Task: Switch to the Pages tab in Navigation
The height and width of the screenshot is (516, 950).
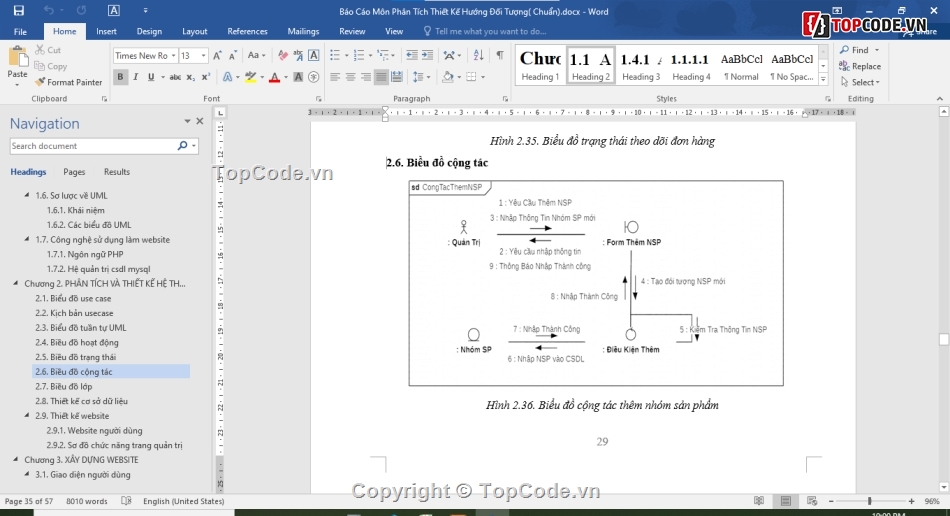Action: click(x=74, y=172)
